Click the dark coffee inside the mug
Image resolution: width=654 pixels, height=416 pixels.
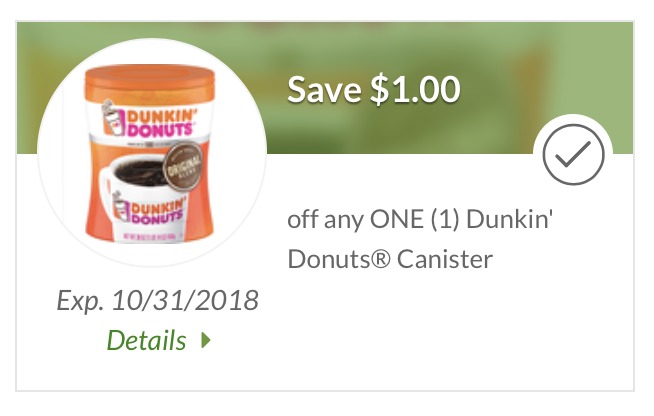click(140, 172)
